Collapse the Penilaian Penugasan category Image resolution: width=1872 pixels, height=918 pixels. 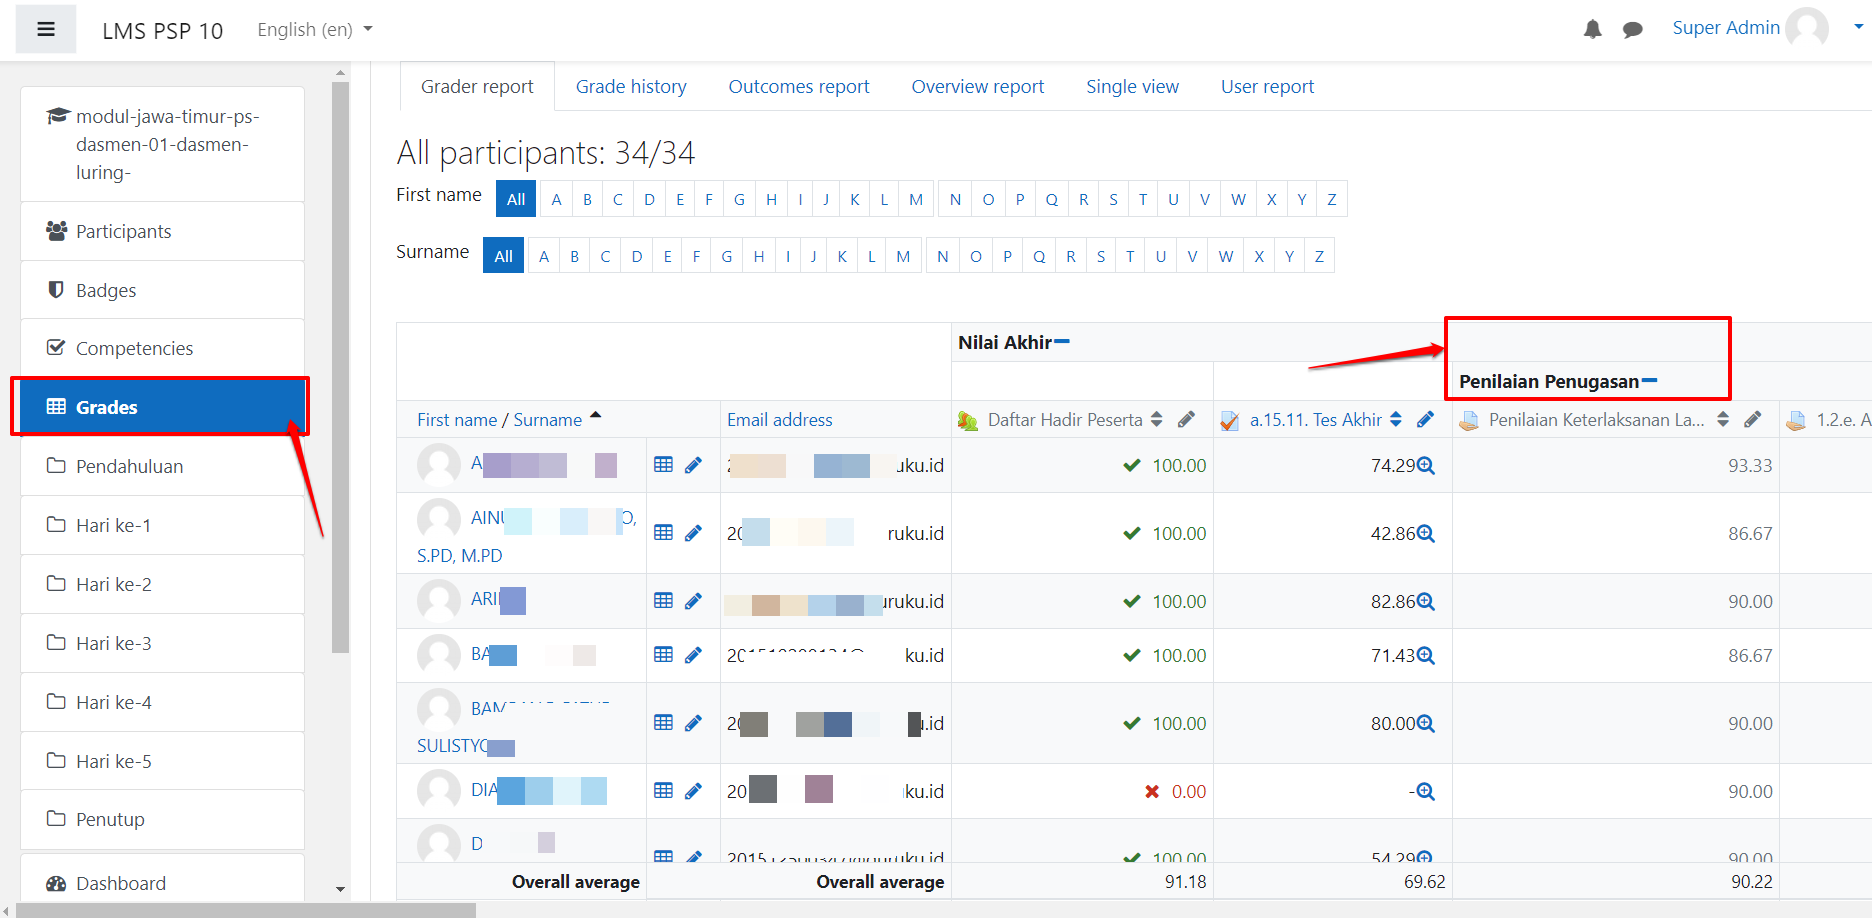pyautogui.click(x=1650, y=381)
